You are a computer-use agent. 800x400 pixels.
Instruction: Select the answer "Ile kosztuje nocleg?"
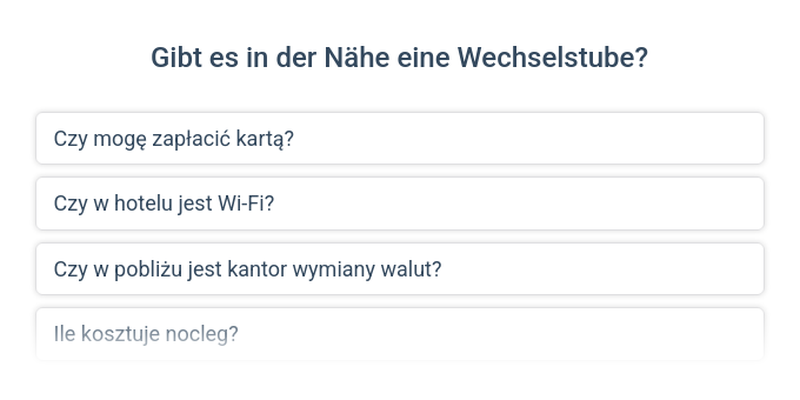click(400, 333)
